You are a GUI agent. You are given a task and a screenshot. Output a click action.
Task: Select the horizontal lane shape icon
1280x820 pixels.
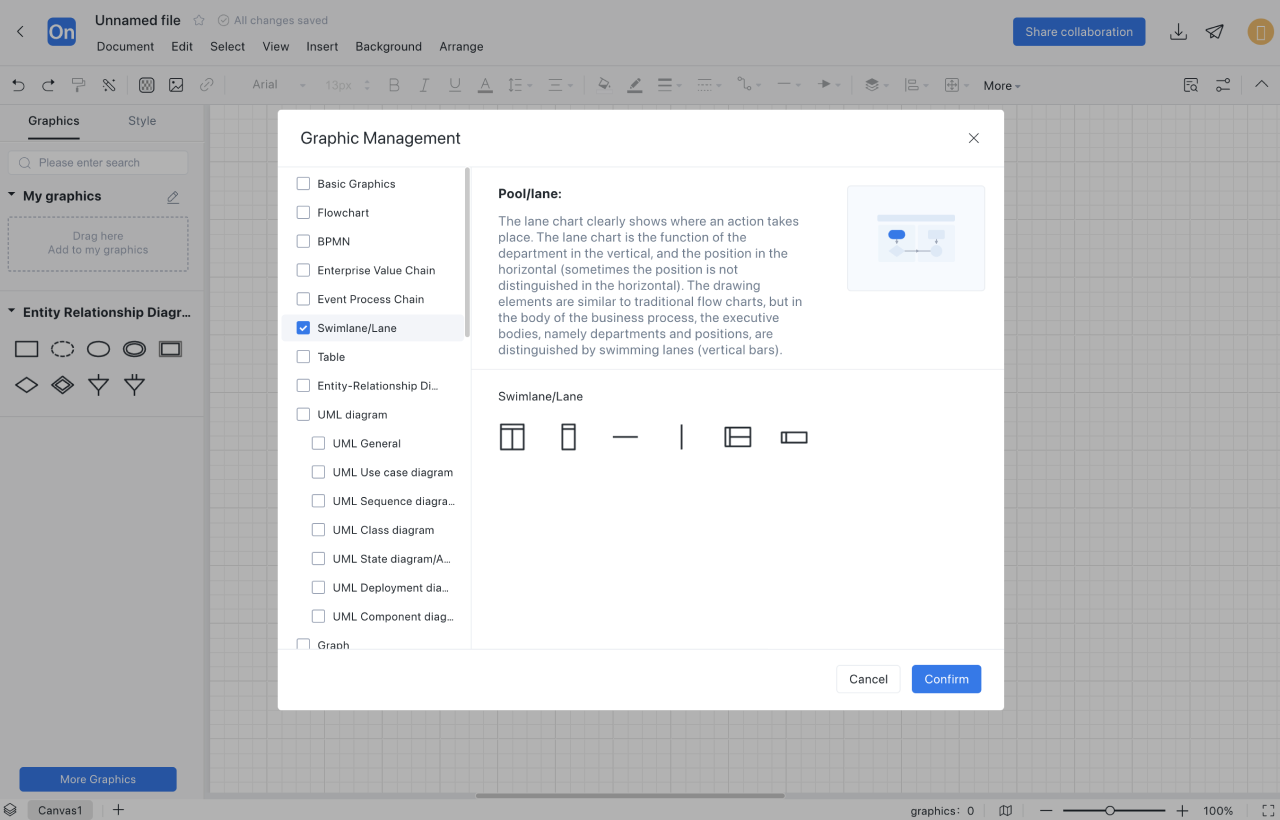click(x=794, y=437)
